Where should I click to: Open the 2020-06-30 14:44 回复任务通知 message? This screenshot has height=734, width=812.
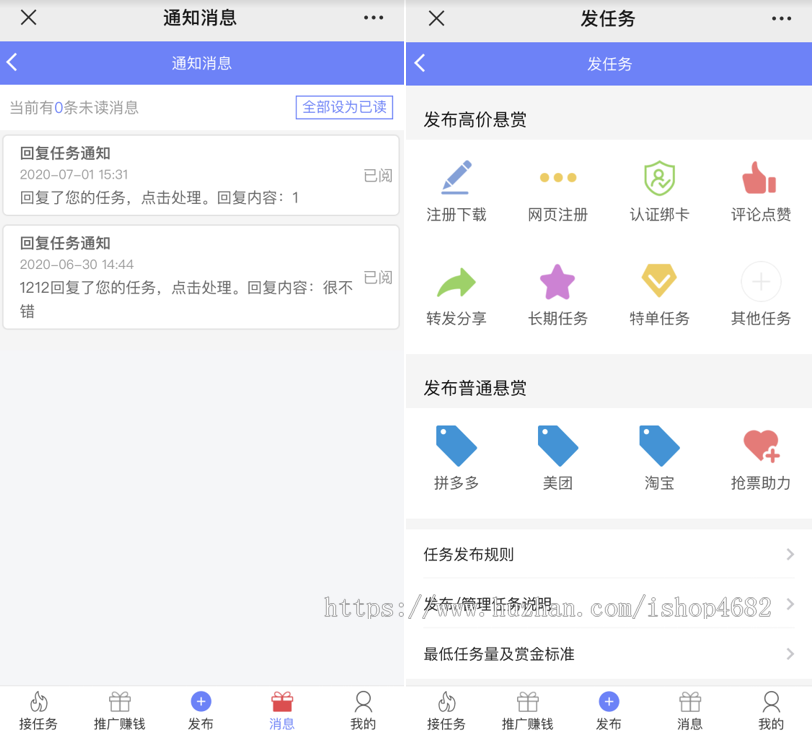coord(201,277)
